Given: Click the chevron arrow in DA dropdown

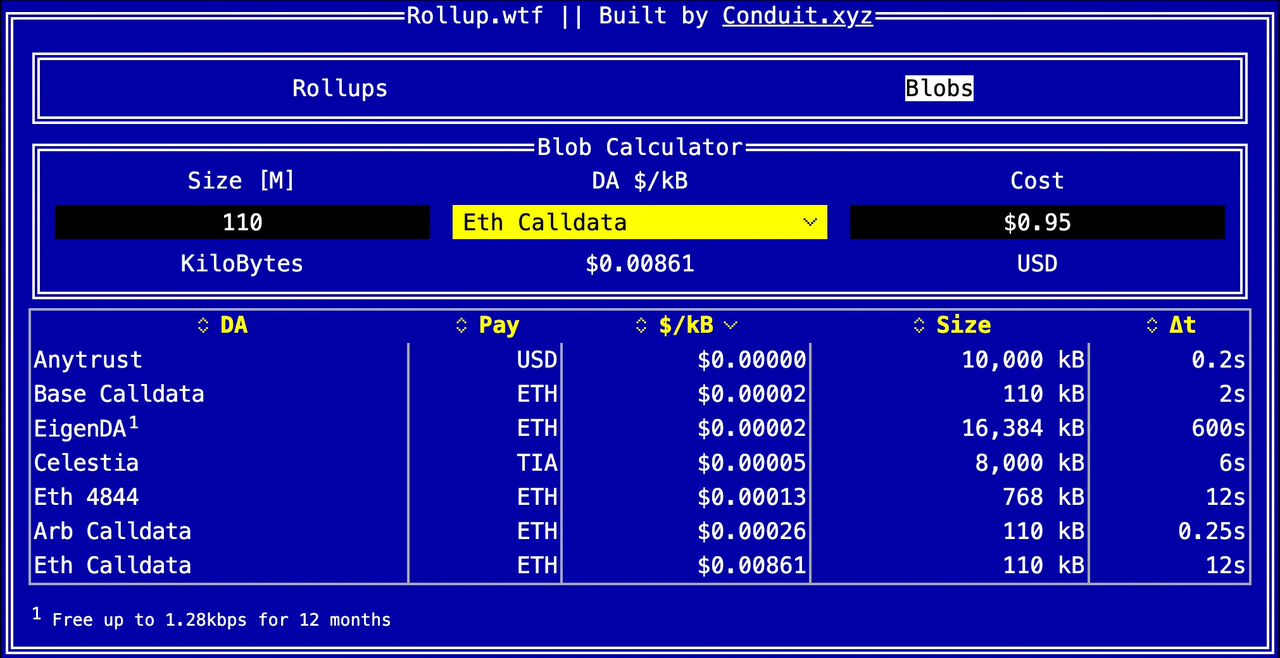Looking at the screenshot, I should [x=810, y=222].
